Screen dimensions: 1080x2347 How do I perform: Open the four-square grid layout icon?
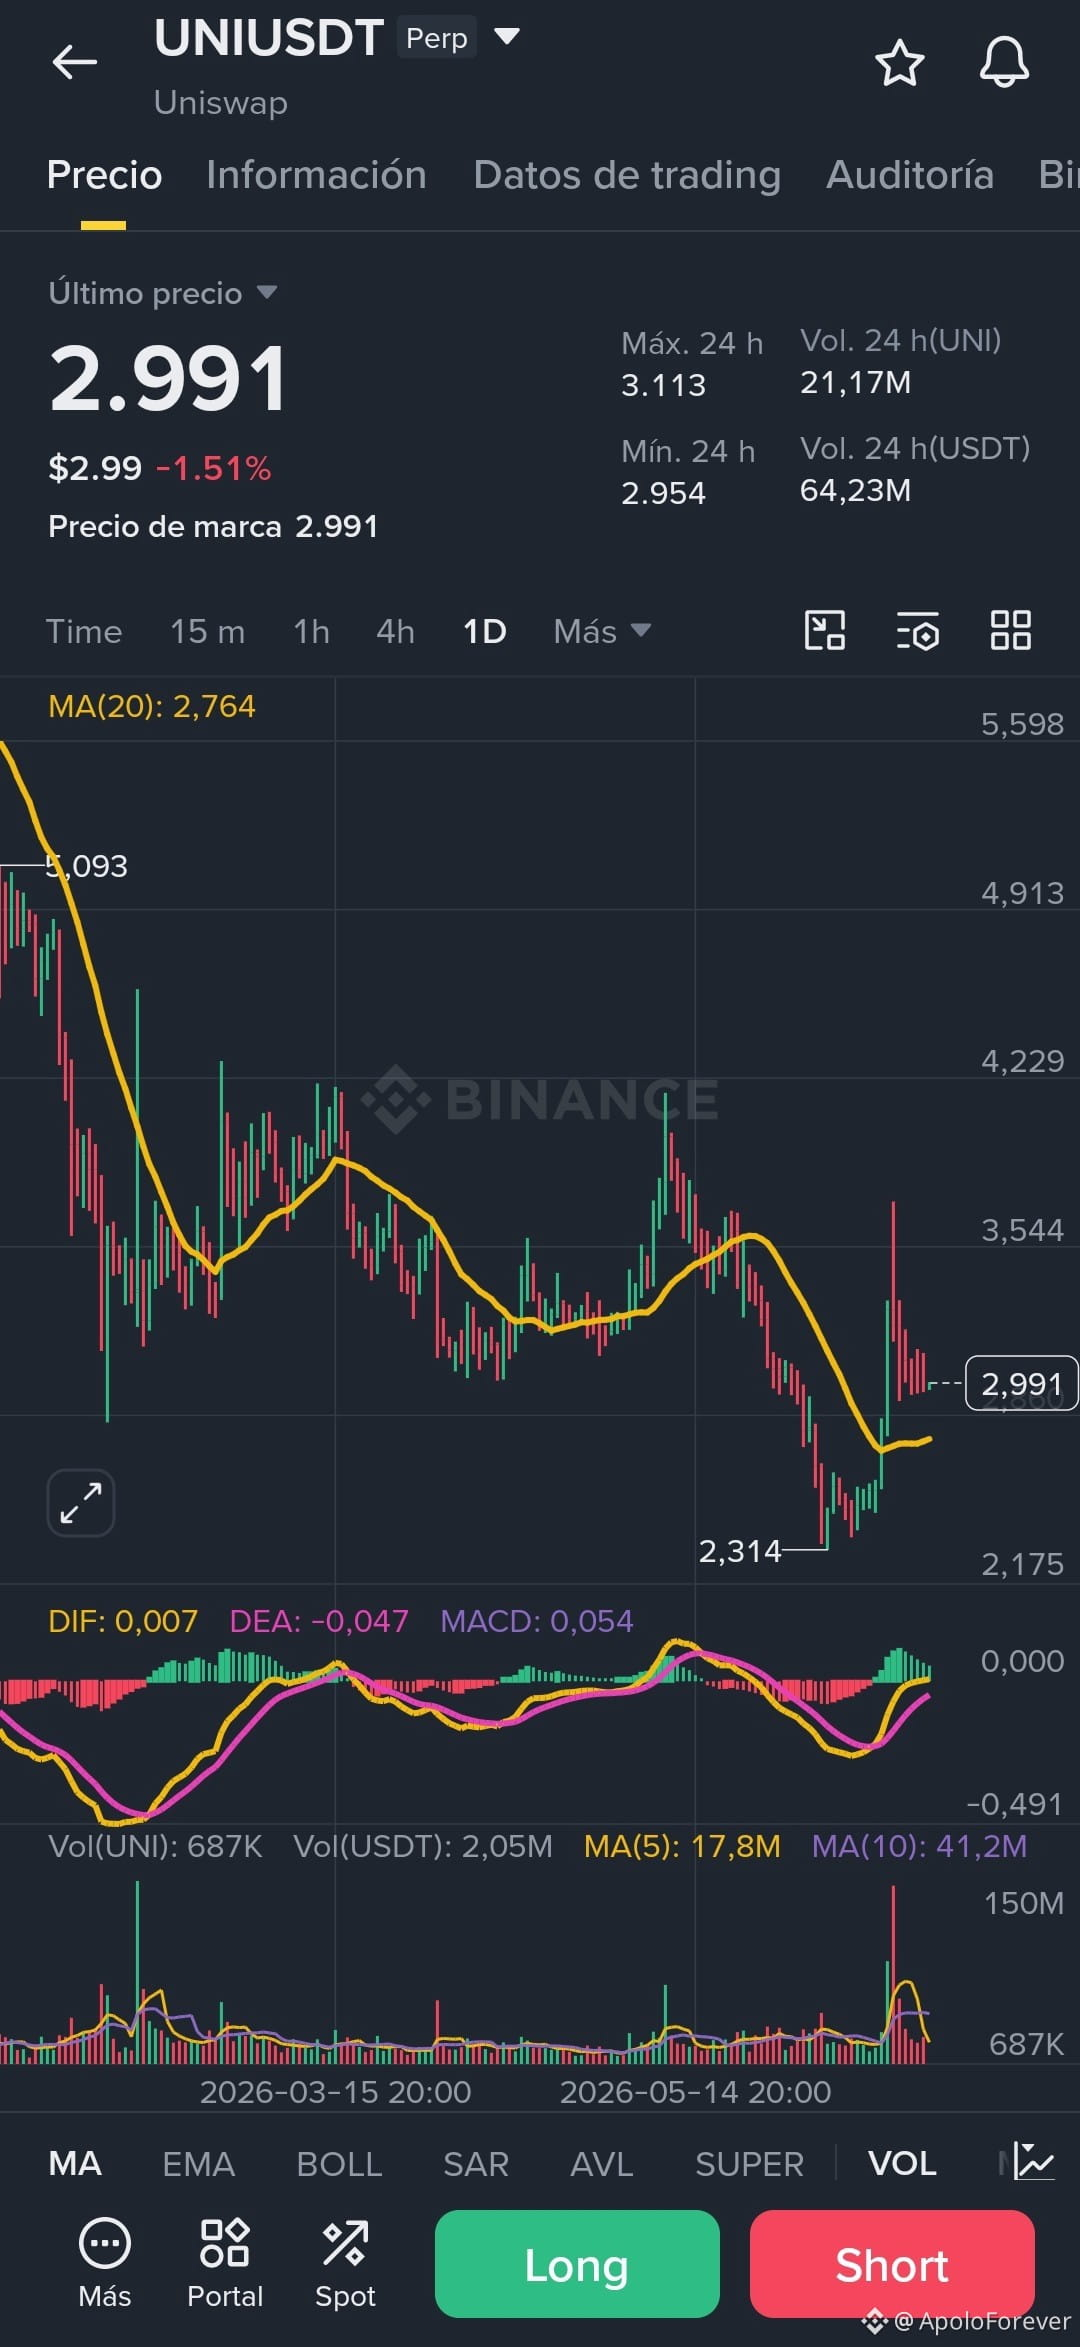point(1010,631)
